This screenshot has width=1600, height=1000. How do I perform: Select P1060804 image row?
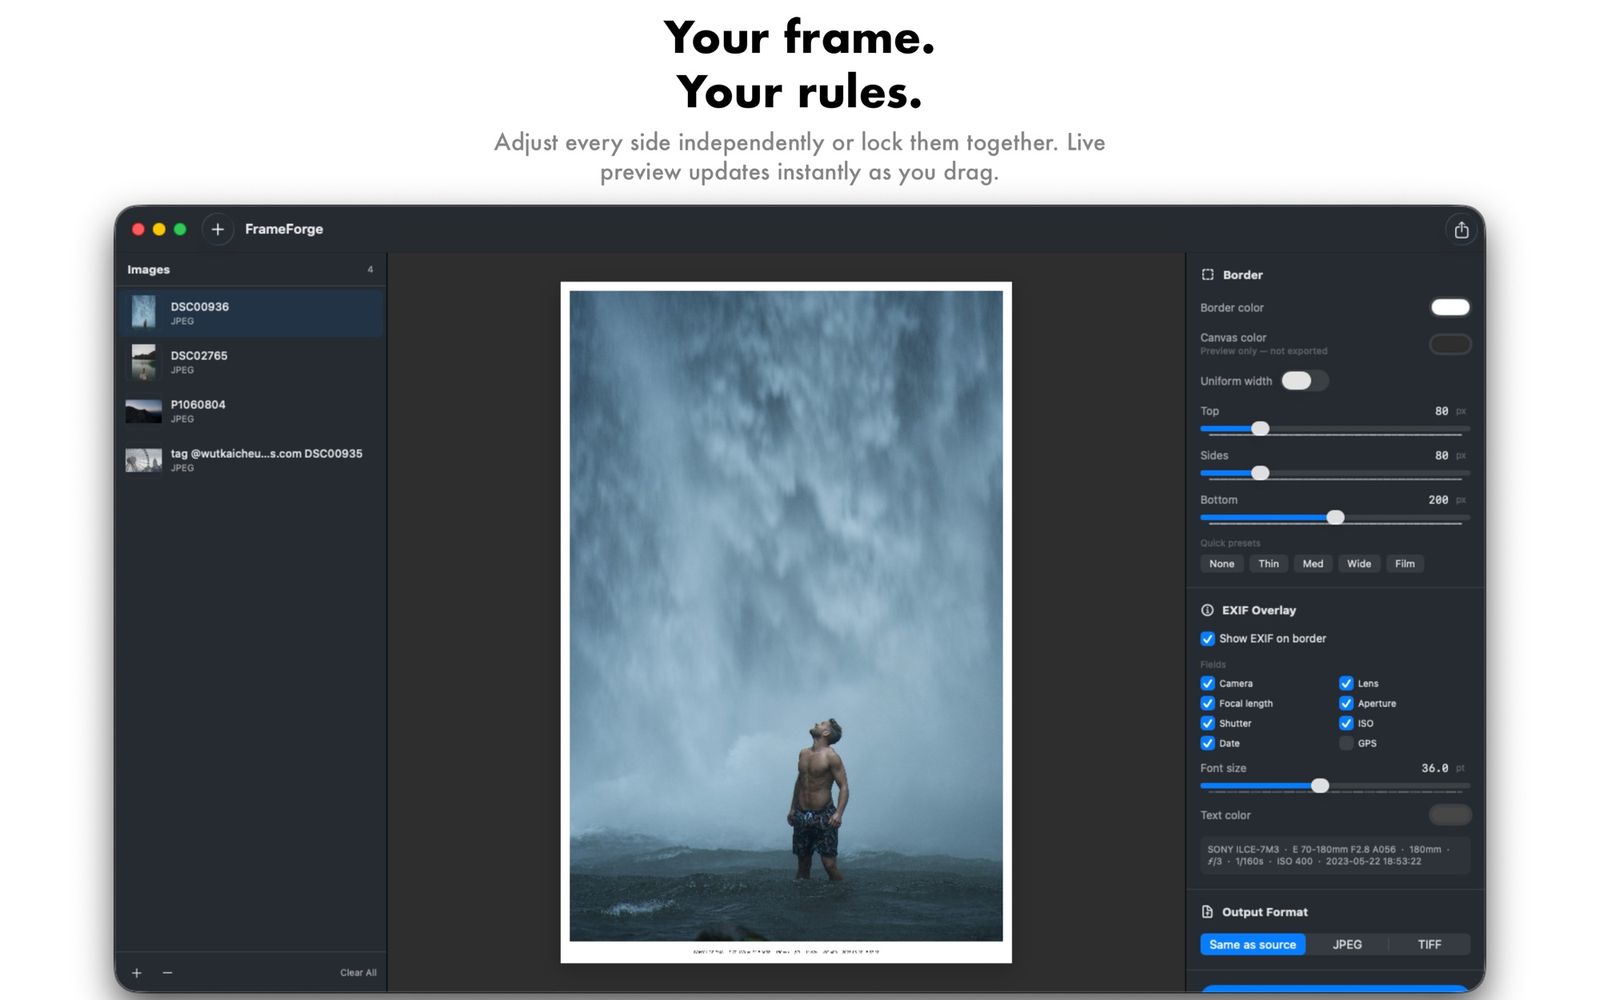pyautogui.click(x=250, y=411)
